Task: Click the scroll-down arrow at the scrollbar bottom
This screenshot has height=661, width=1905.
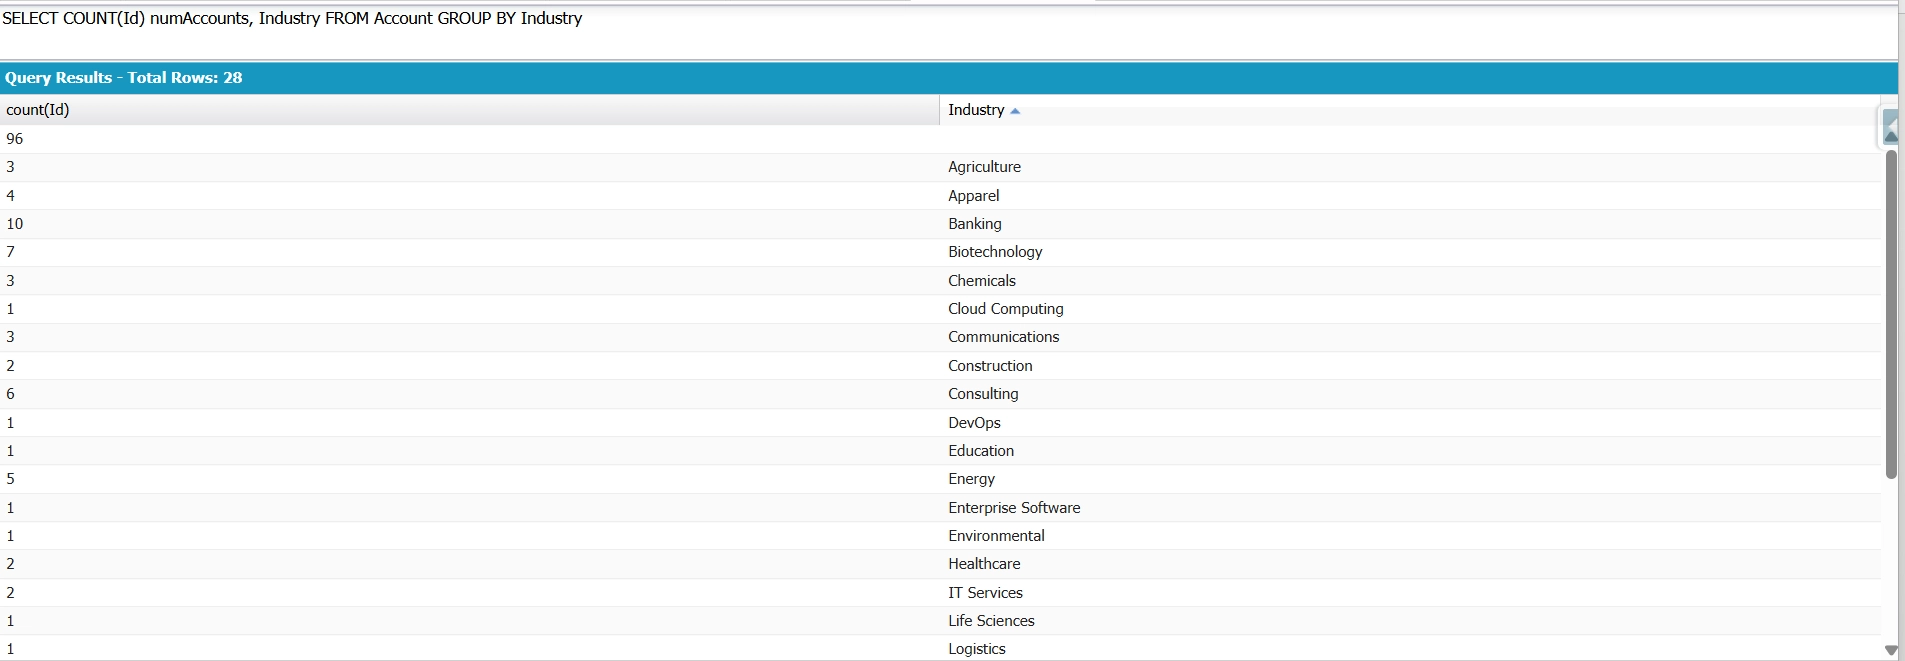Action: pos(1890,650)
